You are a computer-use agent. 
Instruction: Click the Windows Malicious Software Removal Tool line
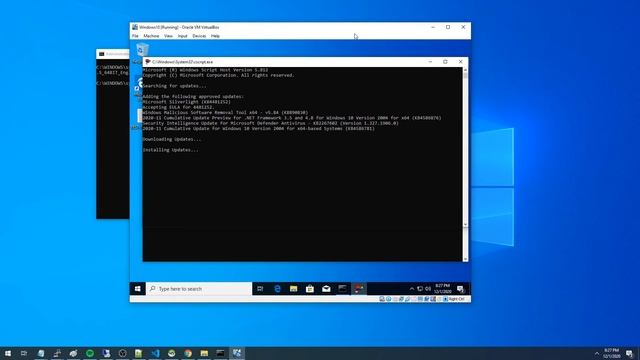[x=225, y=113]
